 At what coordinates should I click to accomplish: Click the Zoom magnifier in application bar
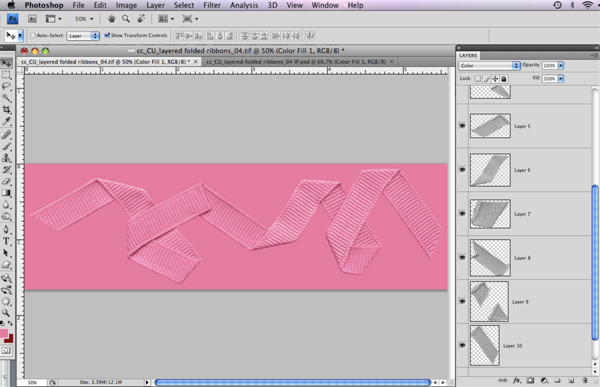coord(126,19)
